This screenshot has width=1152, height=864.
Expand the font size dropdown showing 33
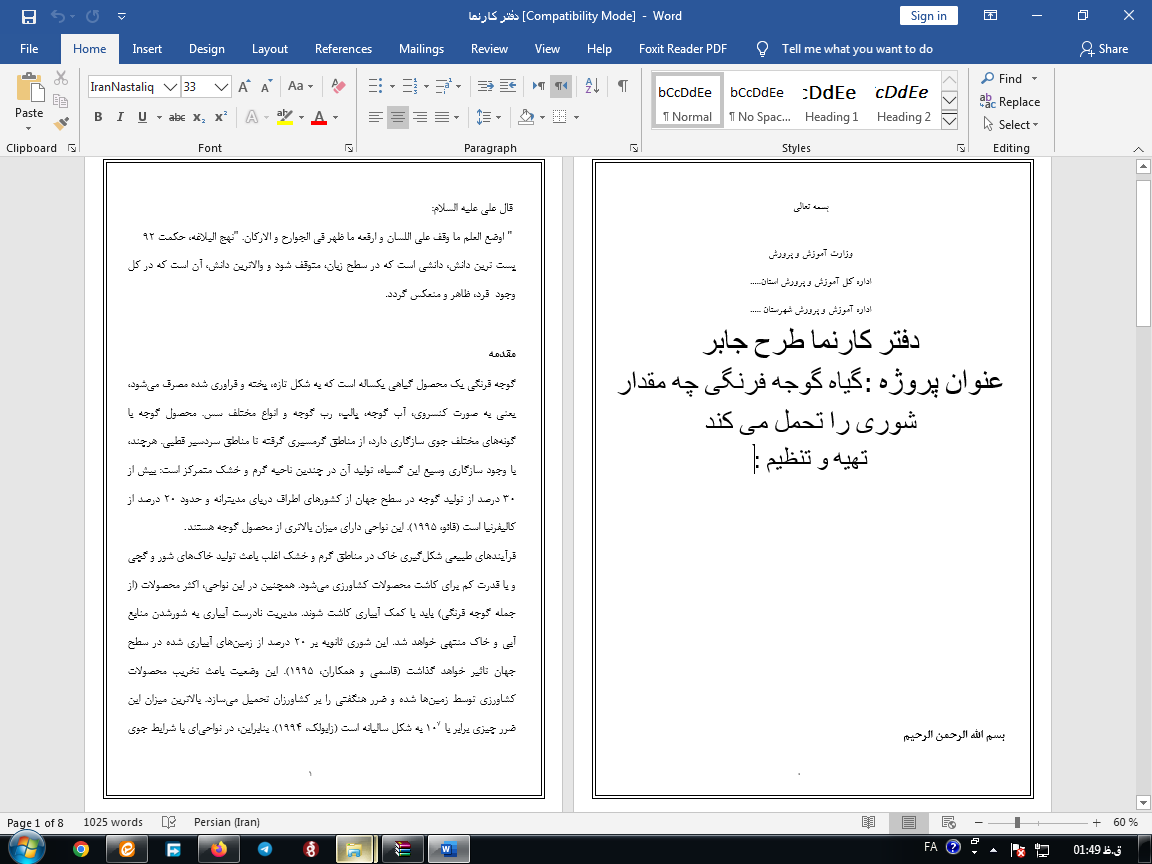tap(222, 87)
